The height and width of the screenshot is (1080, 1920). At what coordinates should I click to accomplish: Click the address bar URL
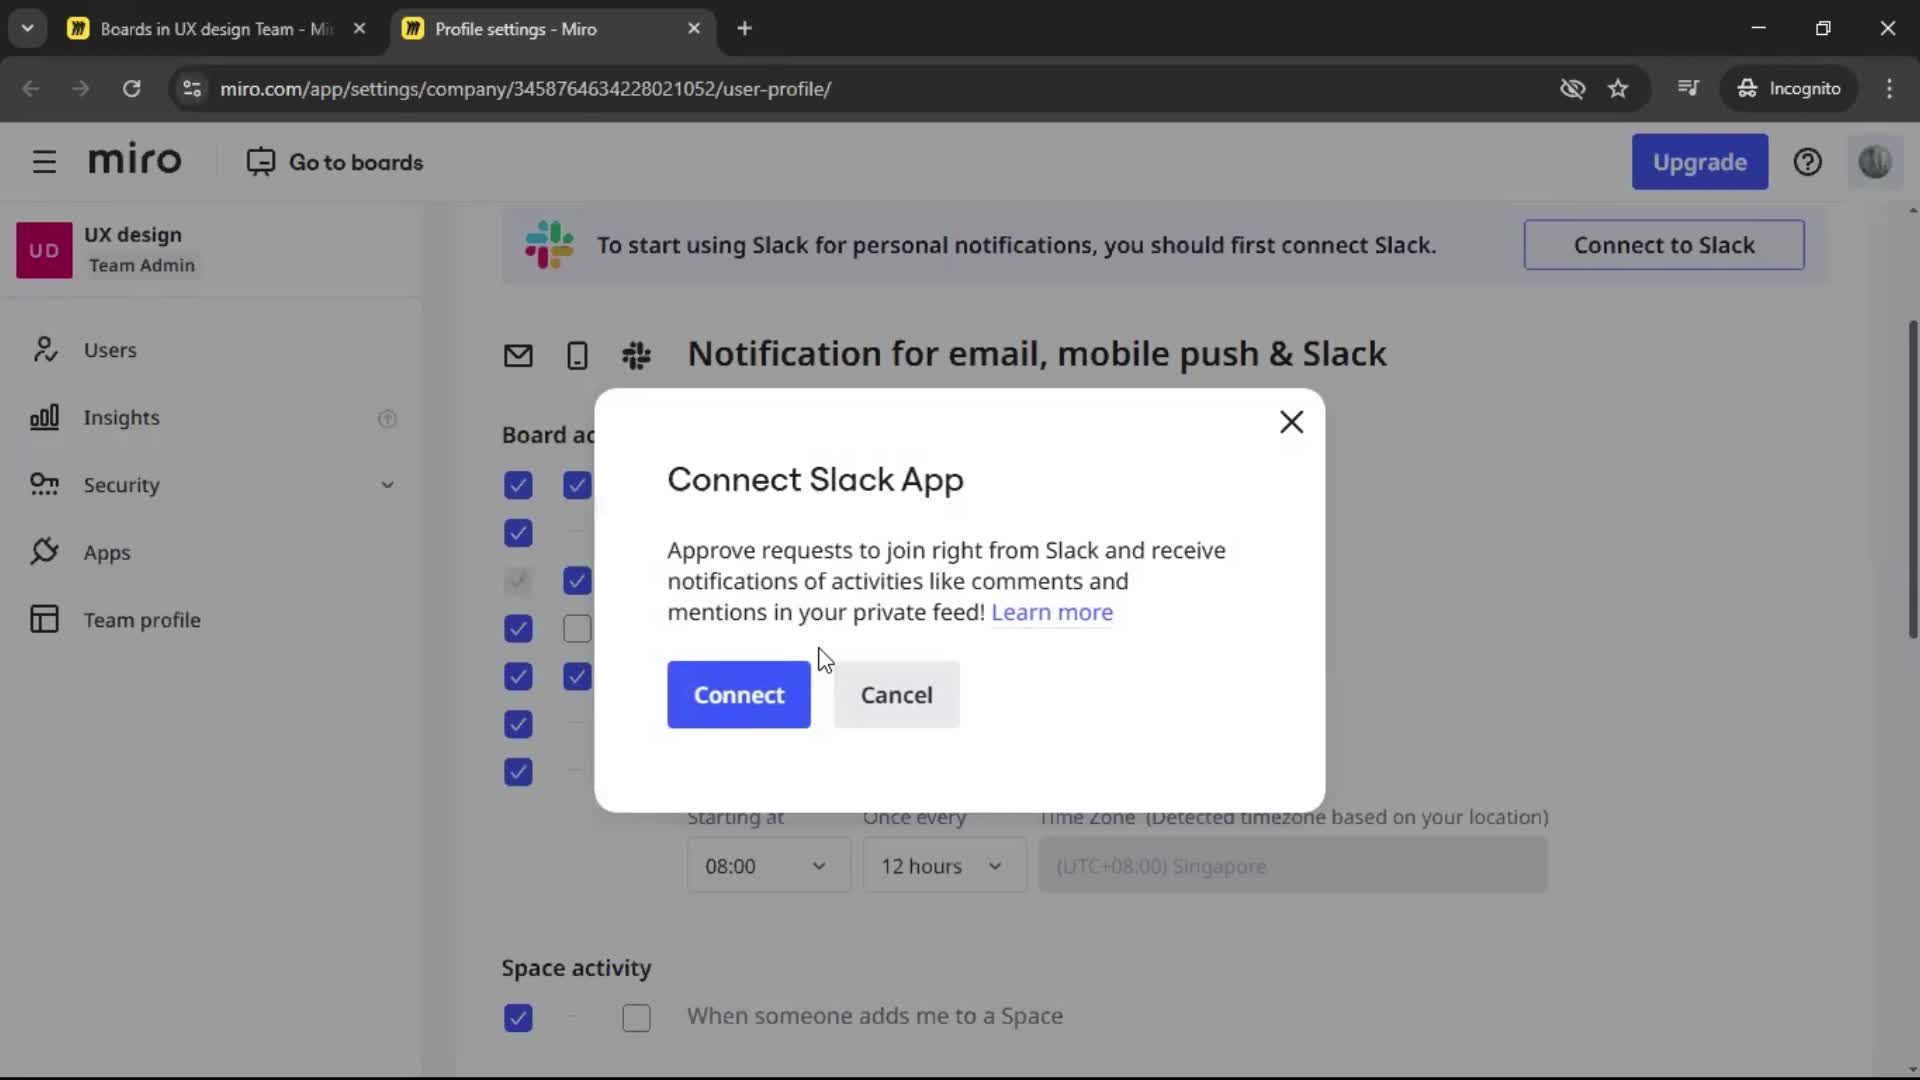point(525,88)
